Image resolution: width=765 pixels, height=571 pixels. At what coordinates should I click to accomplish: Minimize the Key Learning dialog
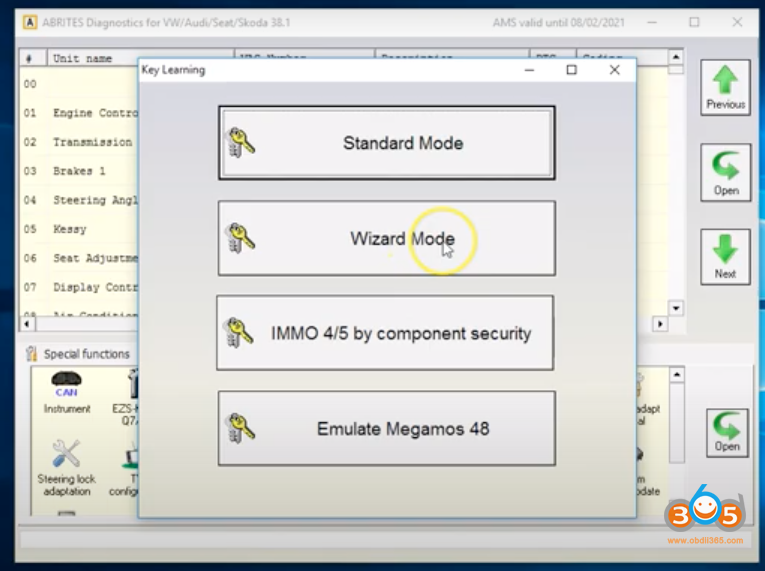click(529, 70)
